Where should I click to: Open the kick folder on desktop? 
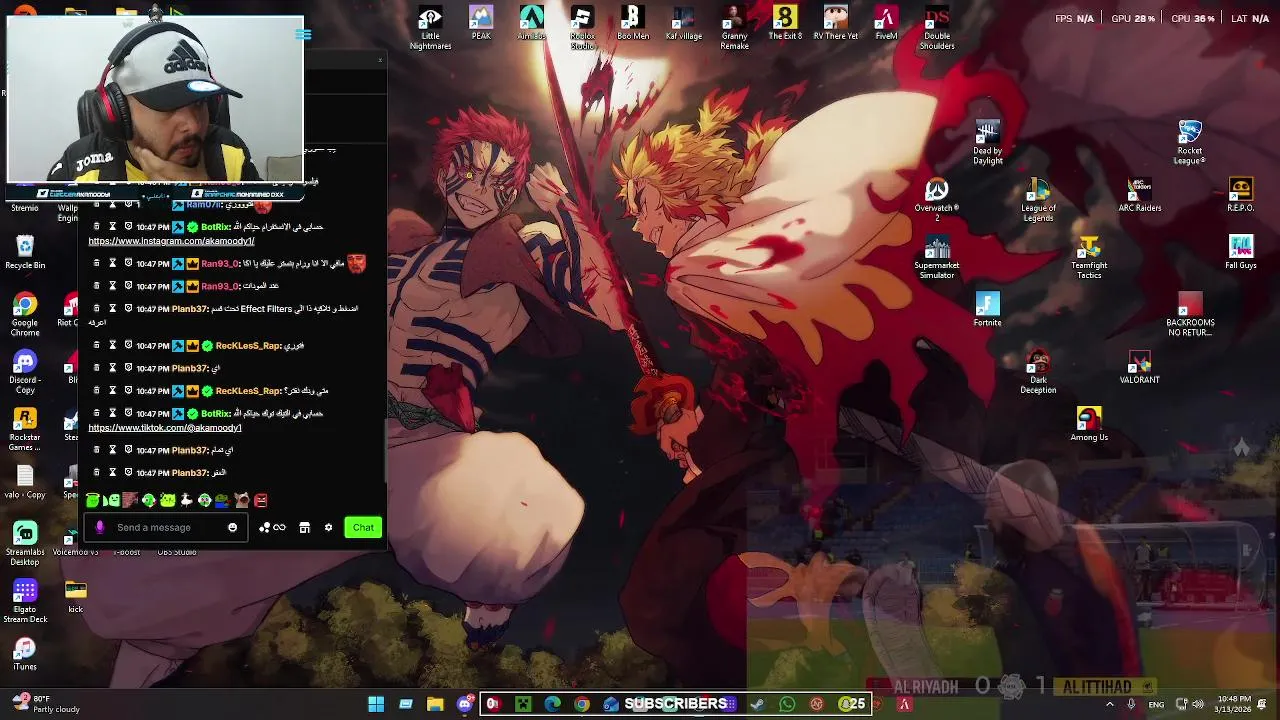75,596
